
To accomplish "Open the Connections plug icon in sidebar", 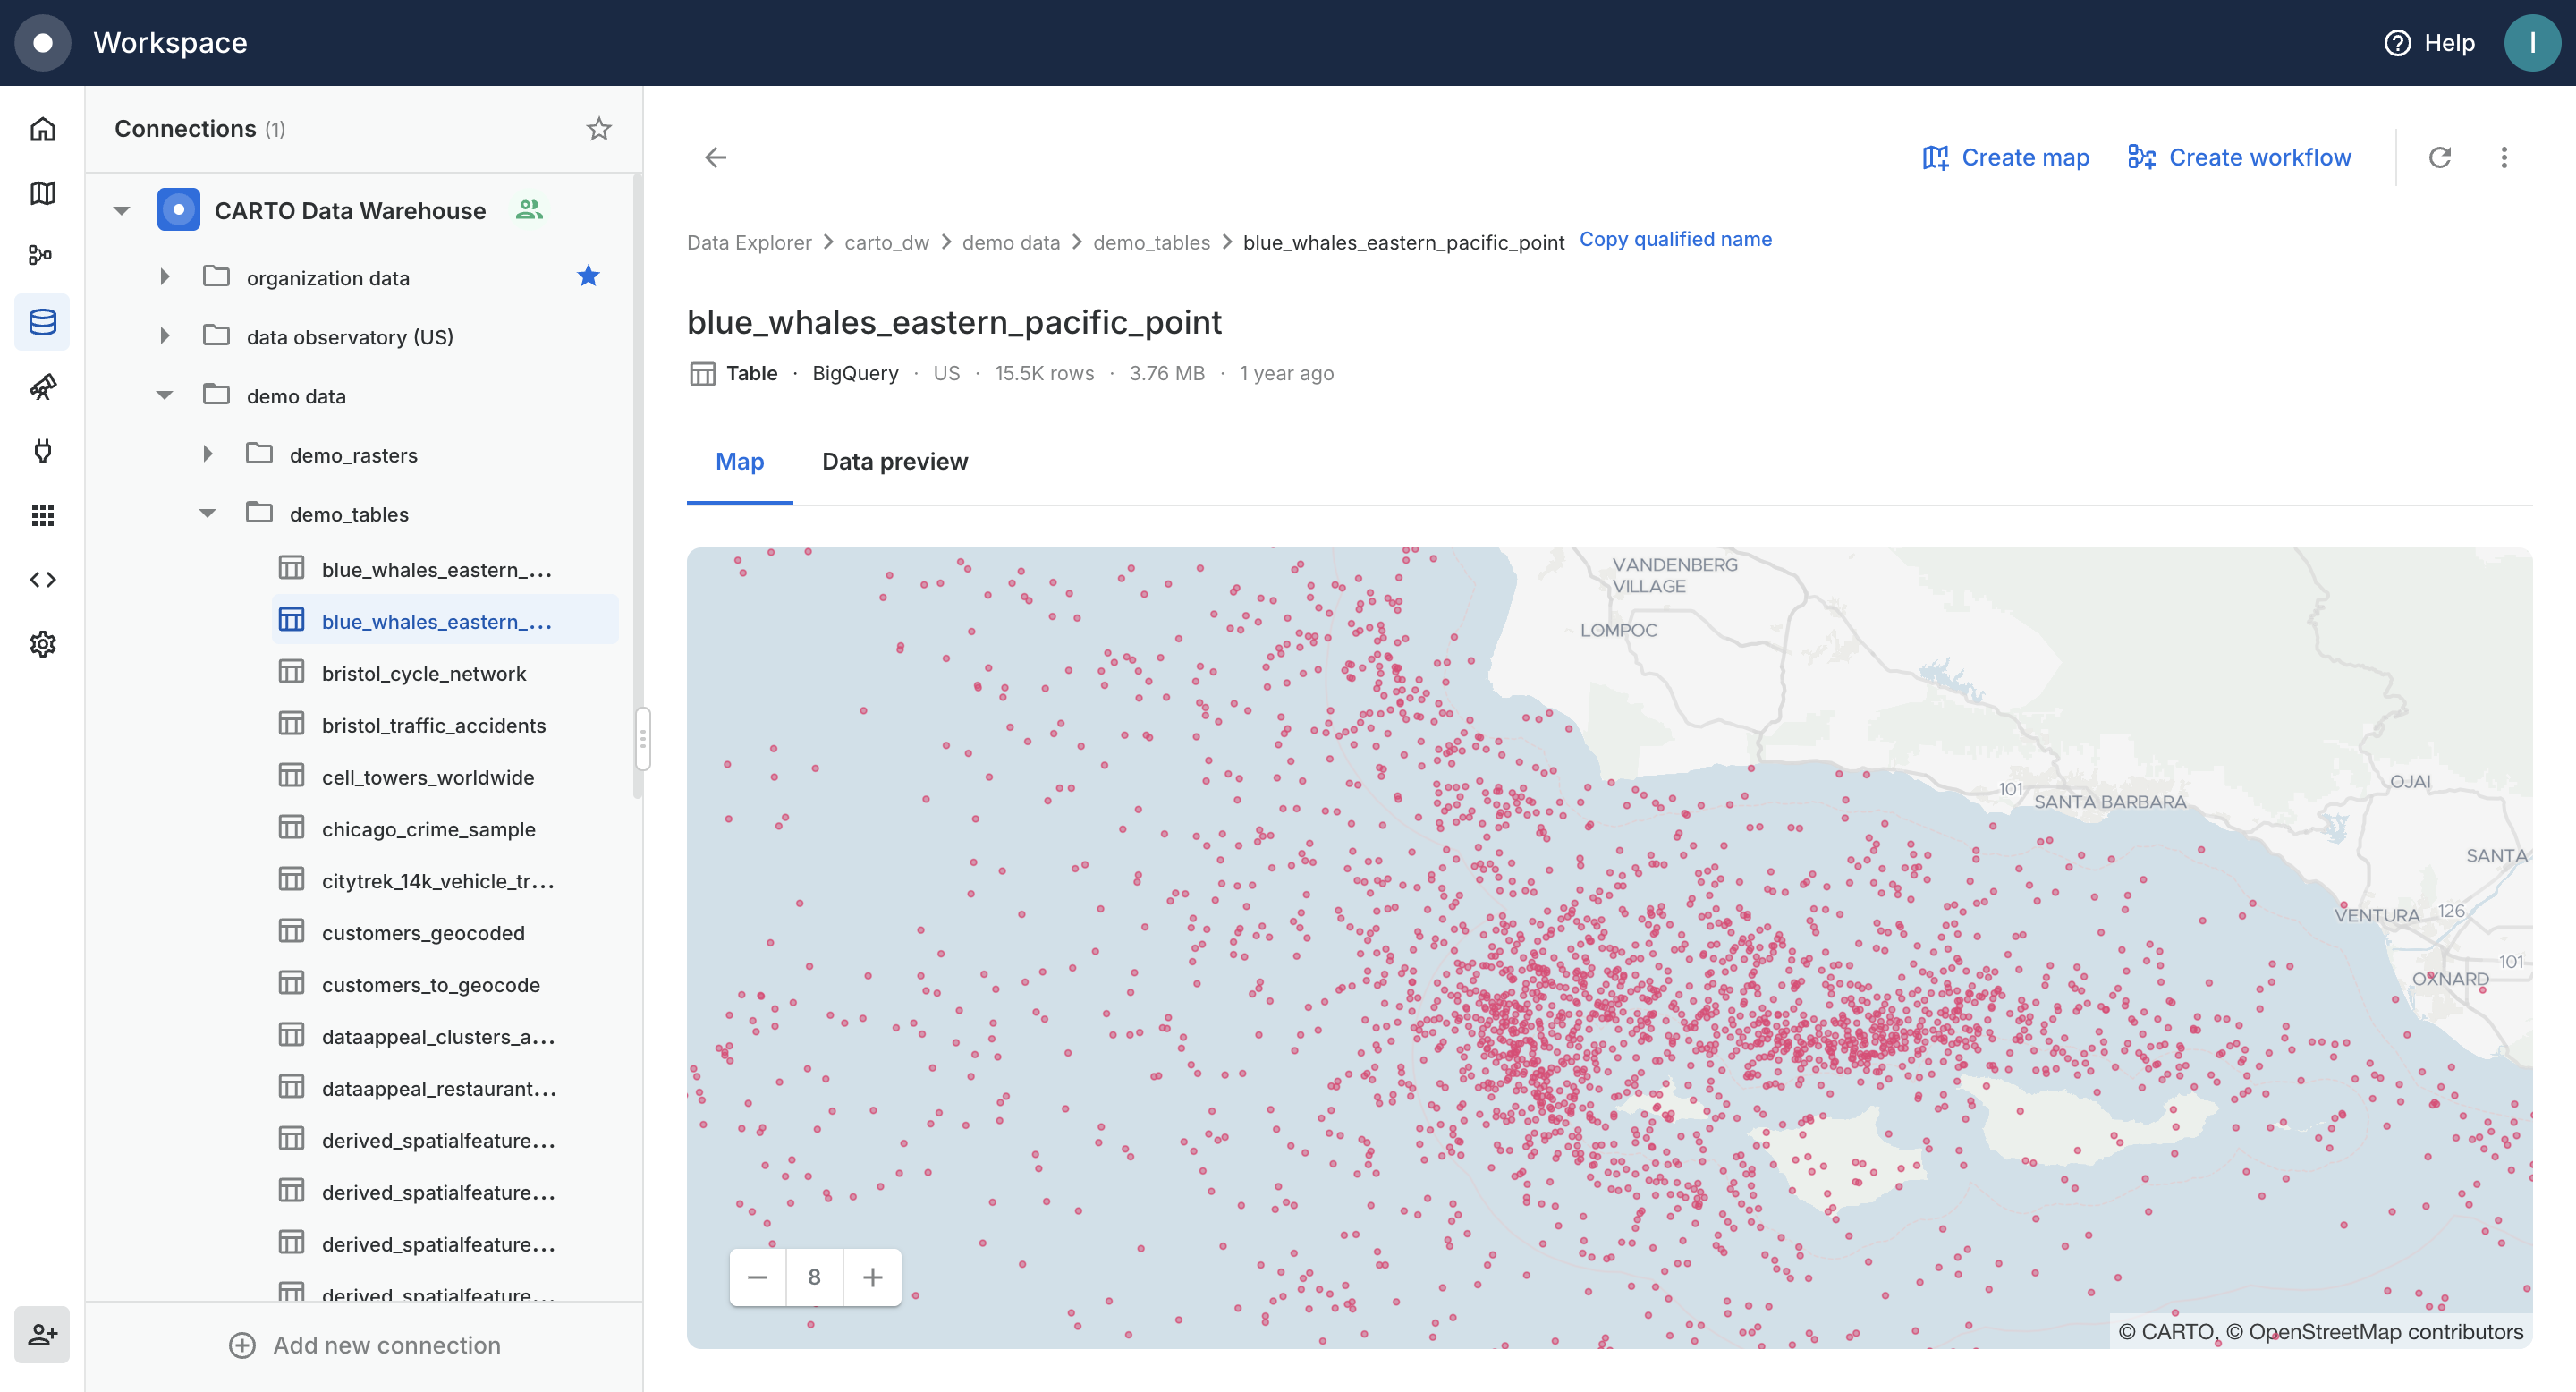I will click(42, 451).
